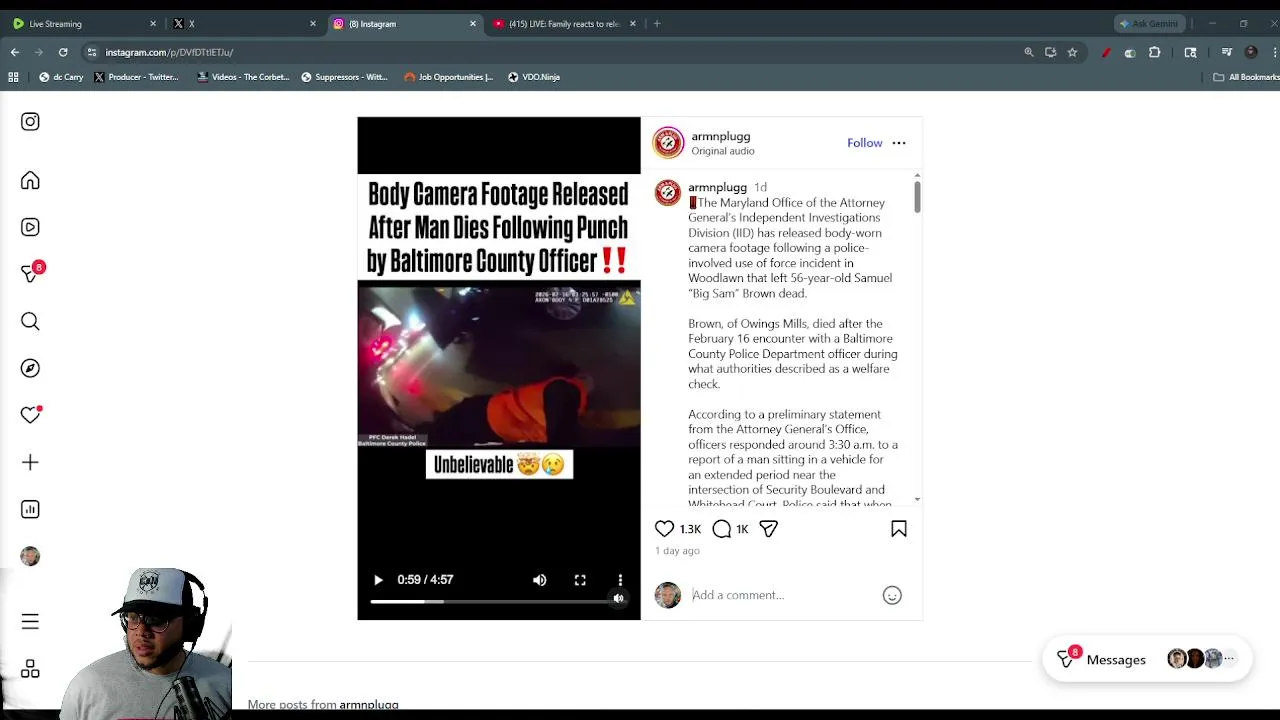Open armnplugg avatar in post header
1280x720 pixels.
(x=668, y=143)
